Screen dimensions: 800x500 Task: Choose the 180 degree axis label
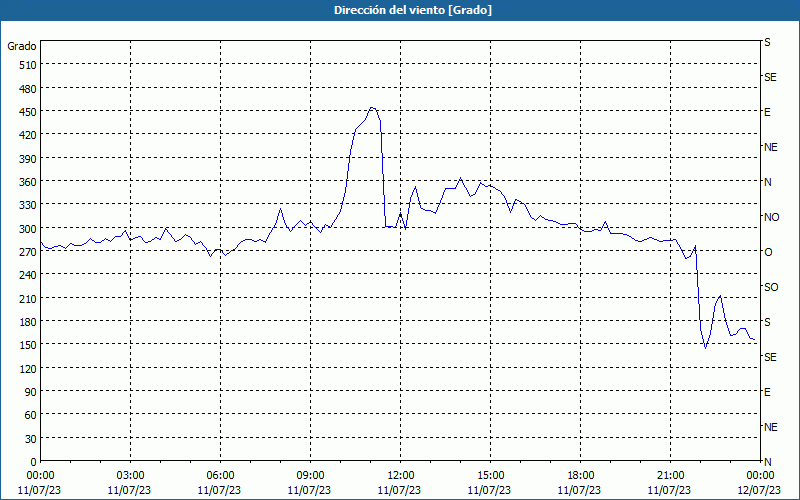pos(28,322)
